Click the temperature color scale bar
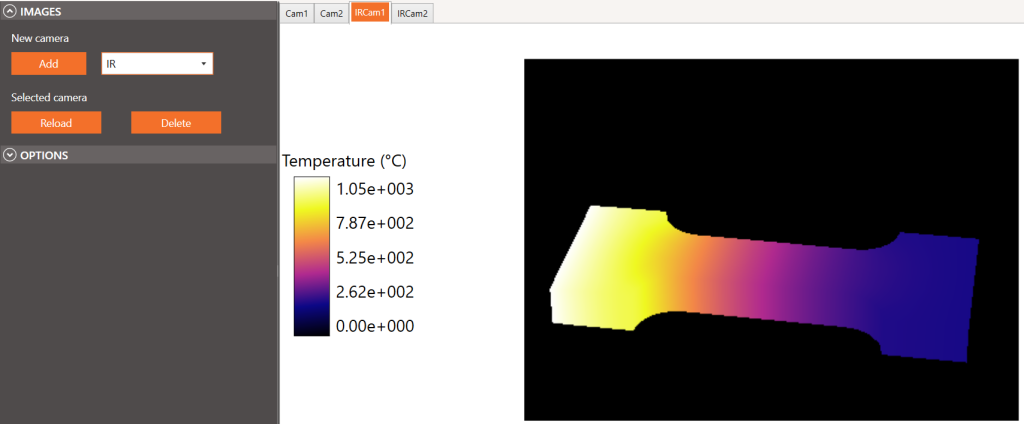Viewport: 1024px width, 424px height. click(x=312, y=256)
